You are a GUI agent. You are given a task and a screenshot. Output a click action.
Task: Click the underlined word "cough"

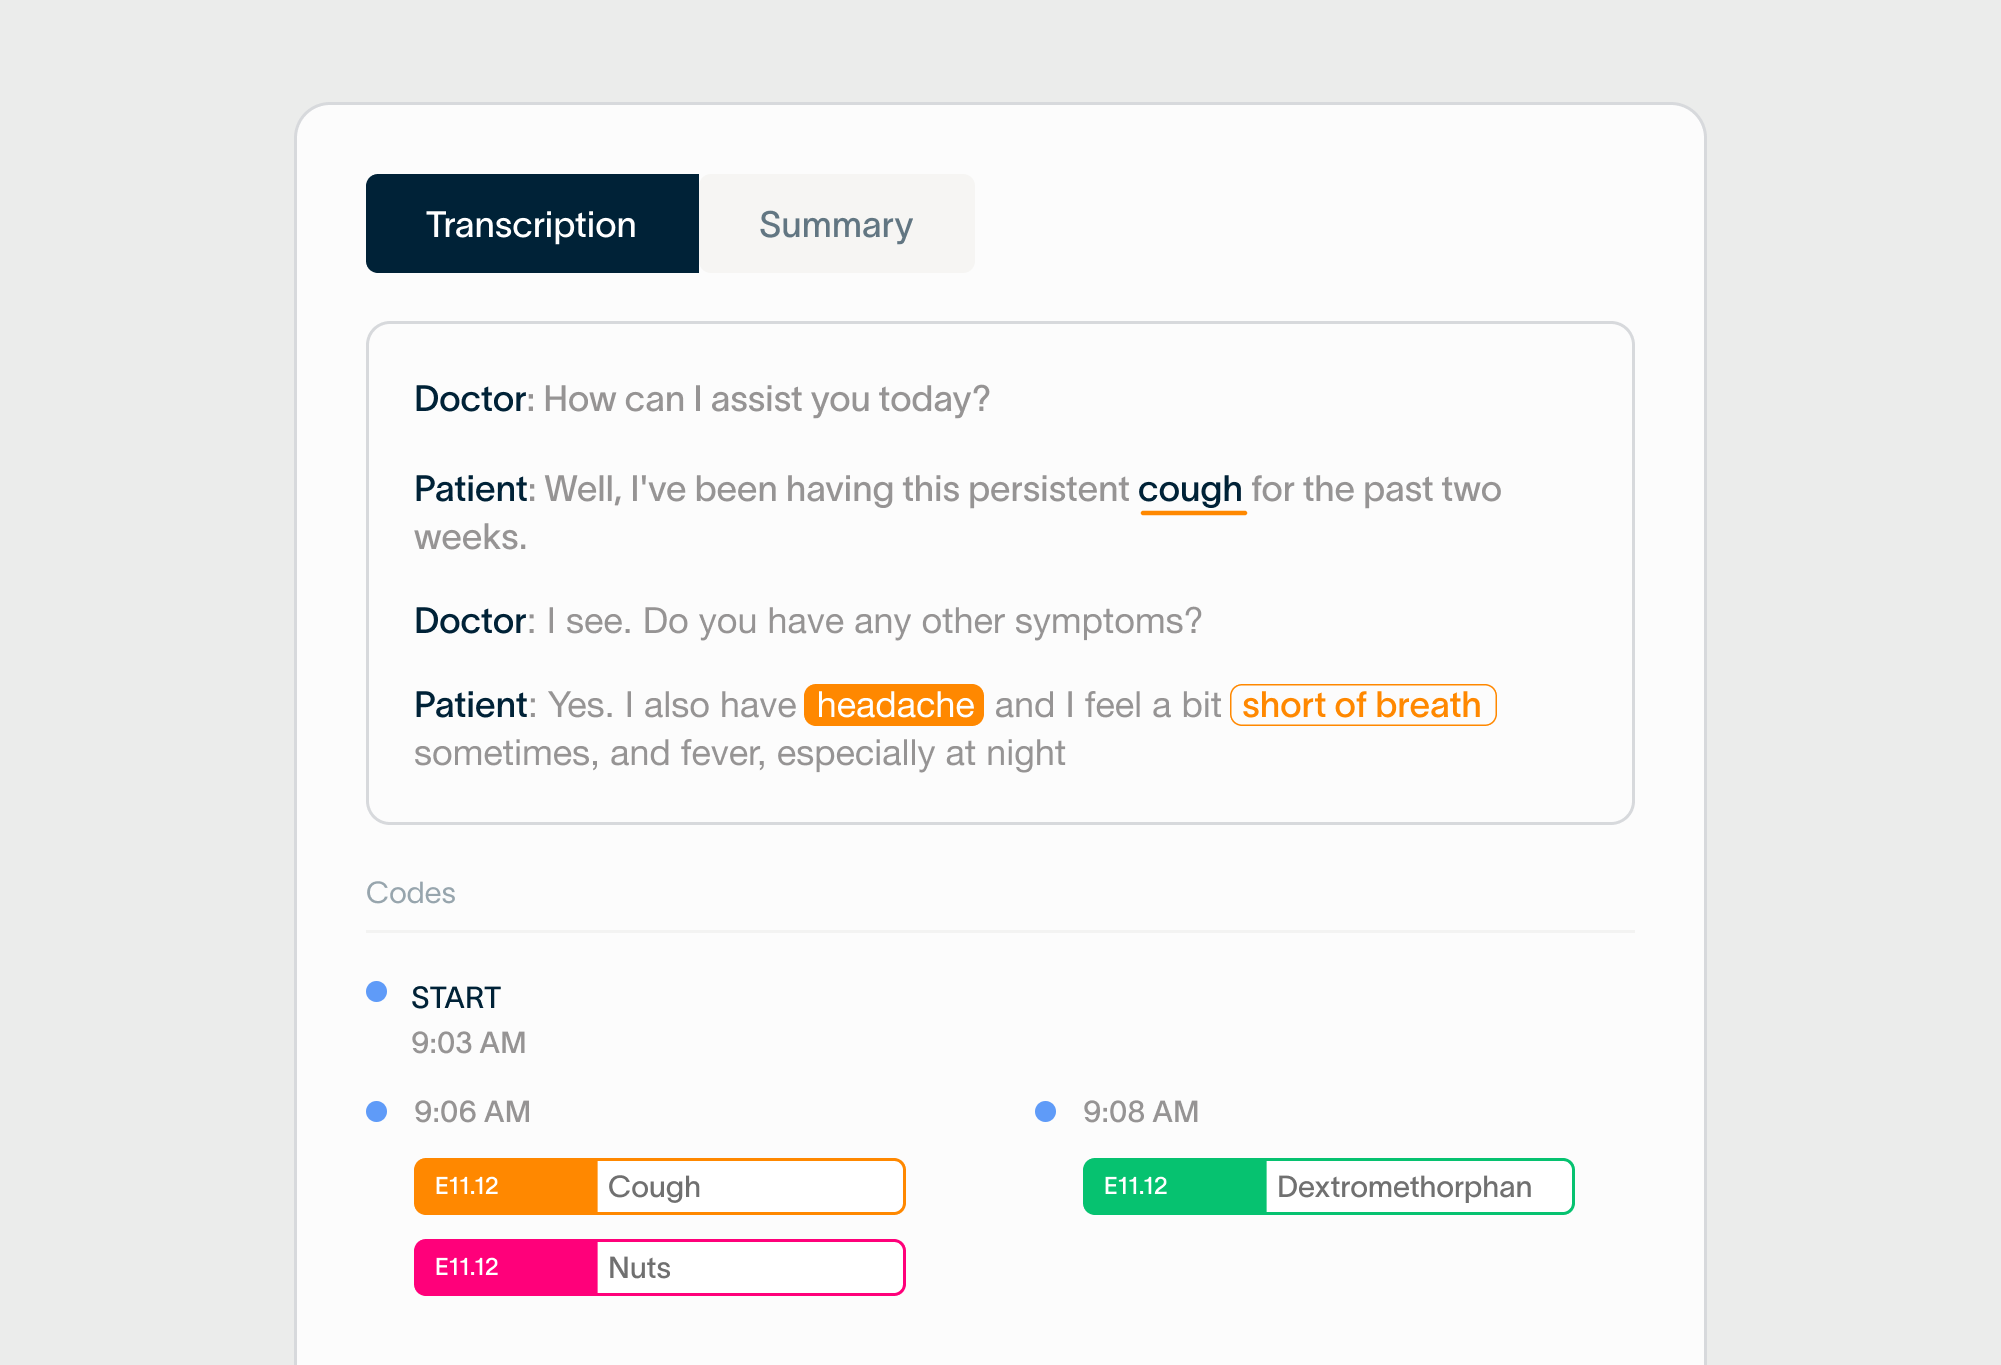point(1190,490)
